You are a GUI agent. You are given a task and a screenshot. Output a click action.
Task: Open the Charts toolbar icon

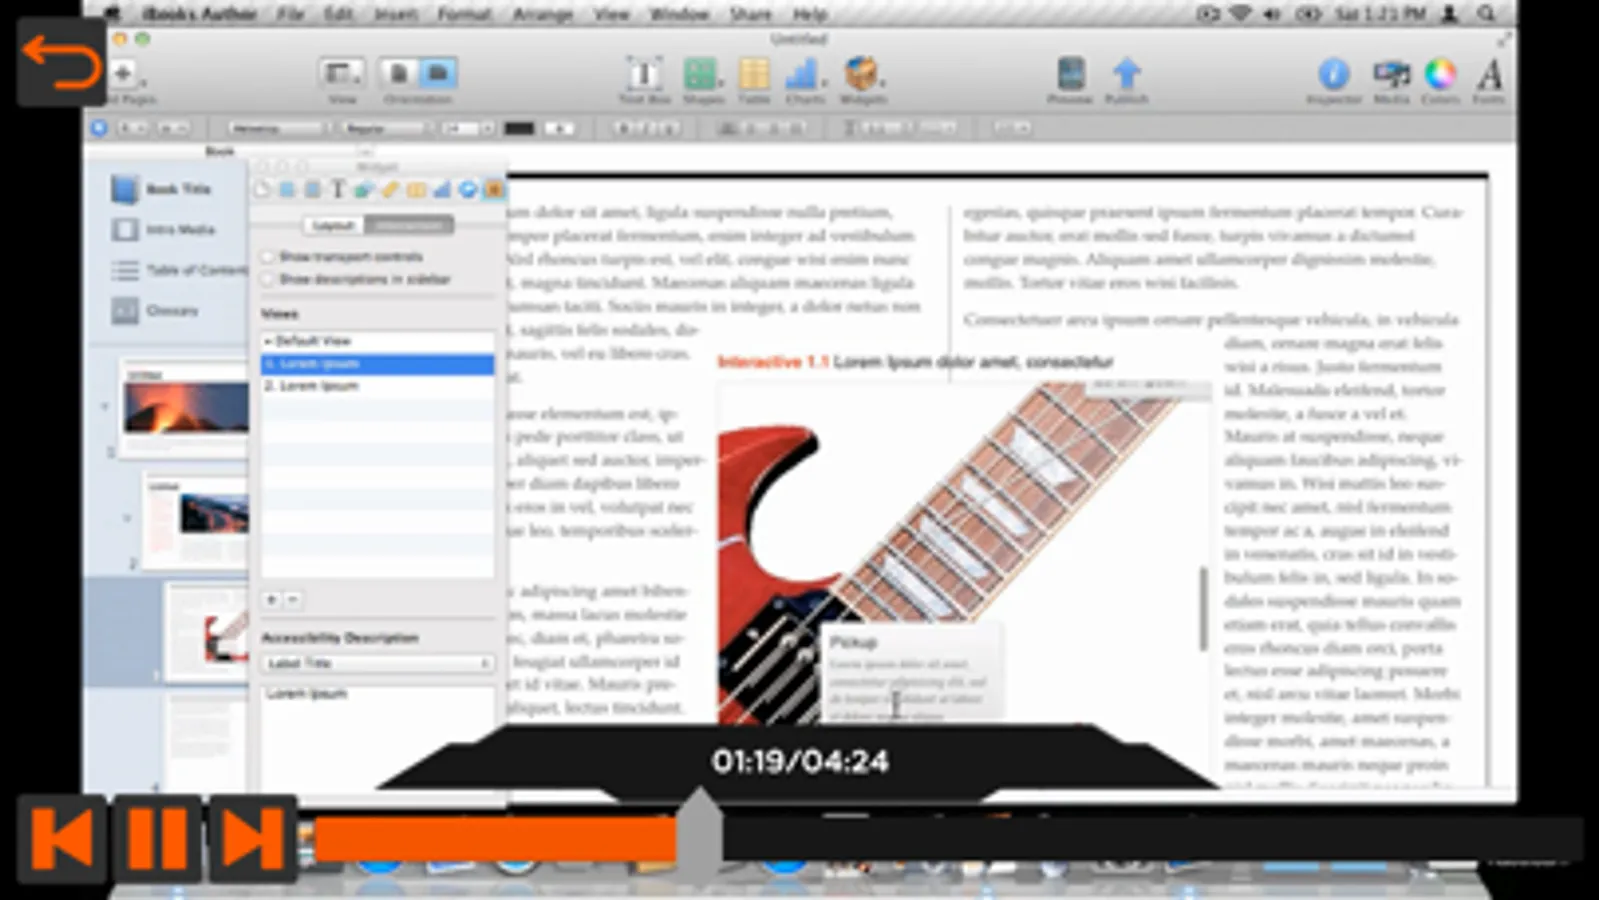pos(803,74)
